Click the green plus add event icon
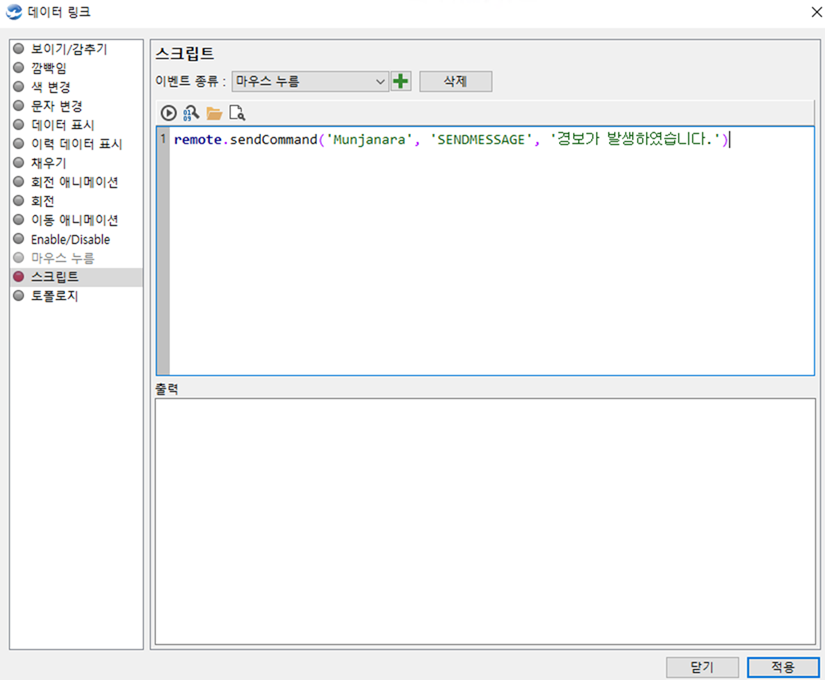 (x=401, y=81)
